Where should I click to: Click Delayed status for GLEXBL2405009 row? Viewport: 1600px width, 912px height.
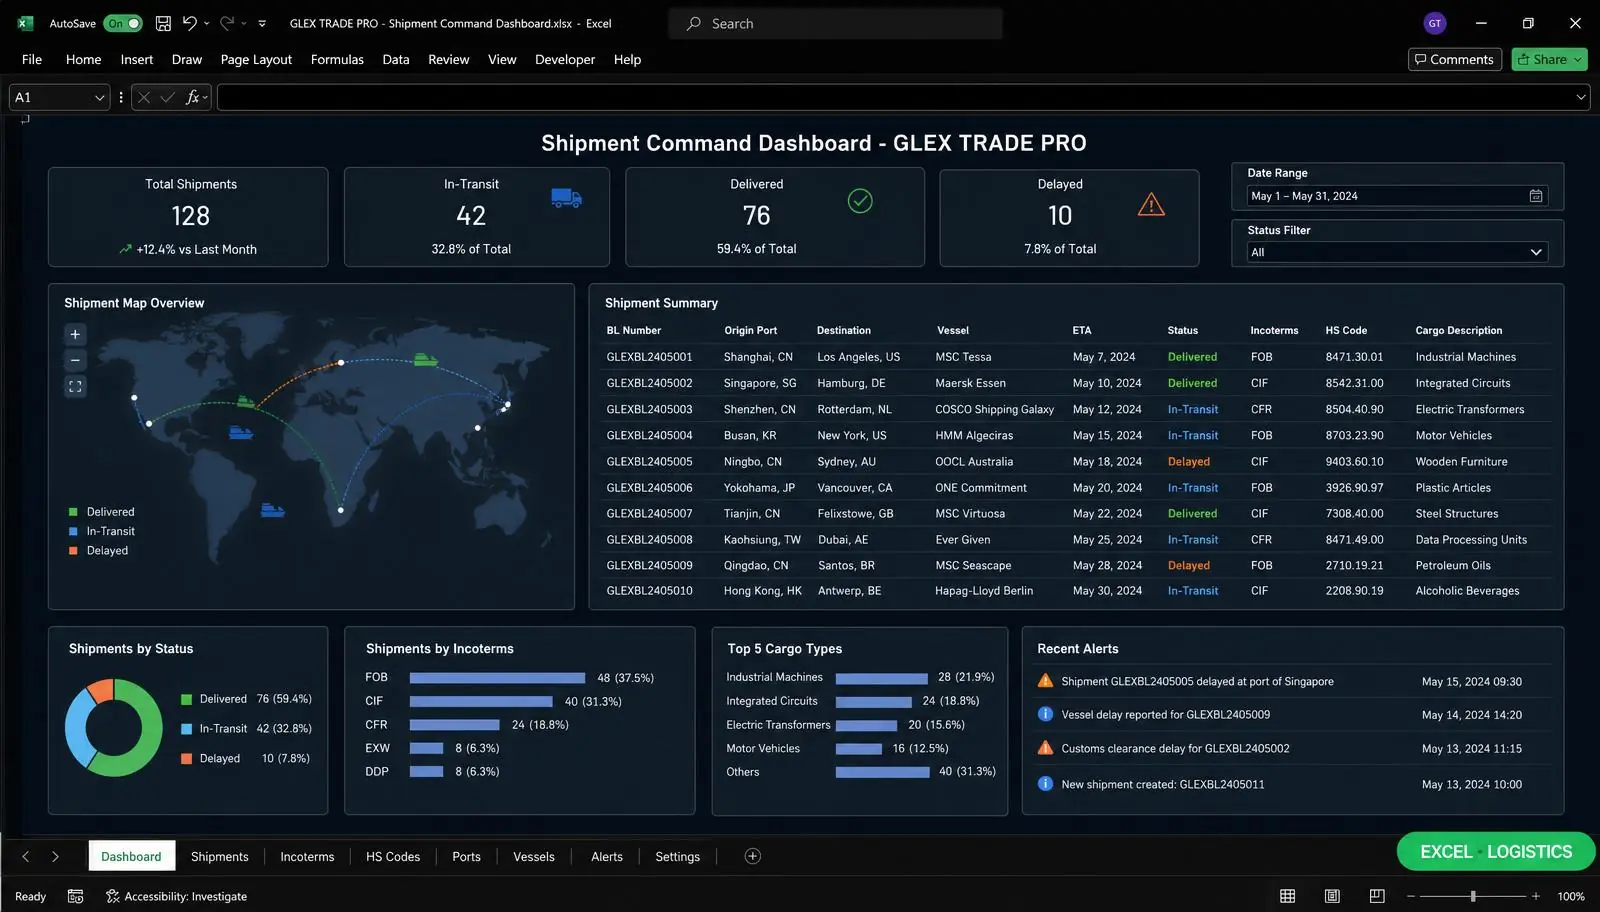point(1189,565)
